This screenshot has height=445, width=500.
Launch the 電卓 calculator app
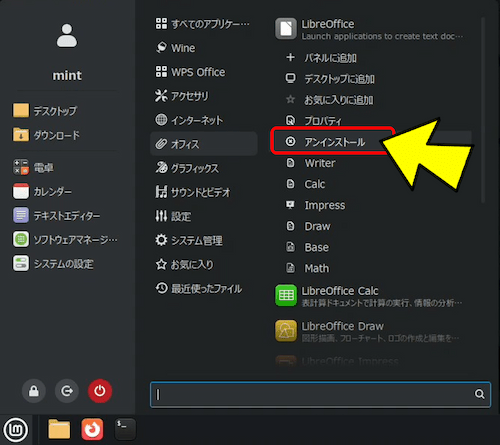[33, 168]
